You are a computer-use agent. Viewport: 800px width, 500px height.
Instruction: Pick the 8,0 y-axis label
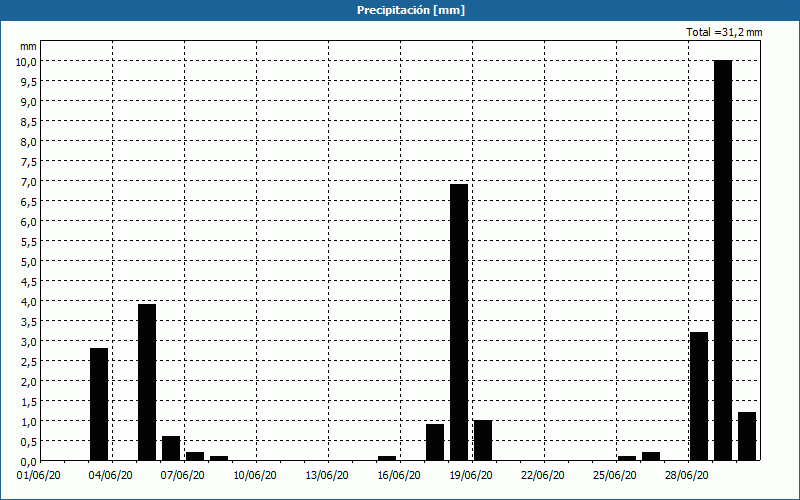(29, 141)
